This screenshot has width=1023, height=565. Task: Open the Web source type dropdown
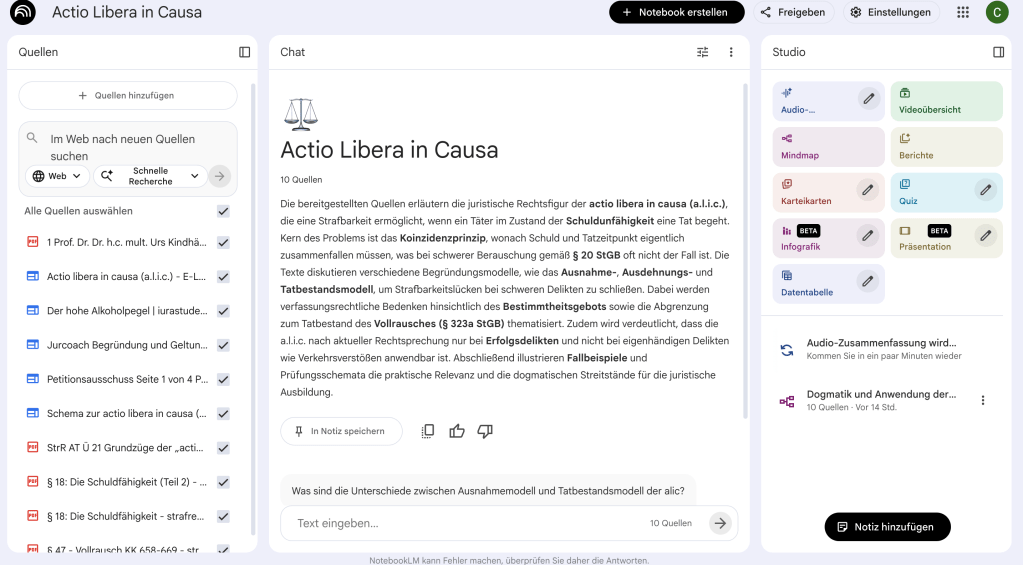[x=58, y=176]
